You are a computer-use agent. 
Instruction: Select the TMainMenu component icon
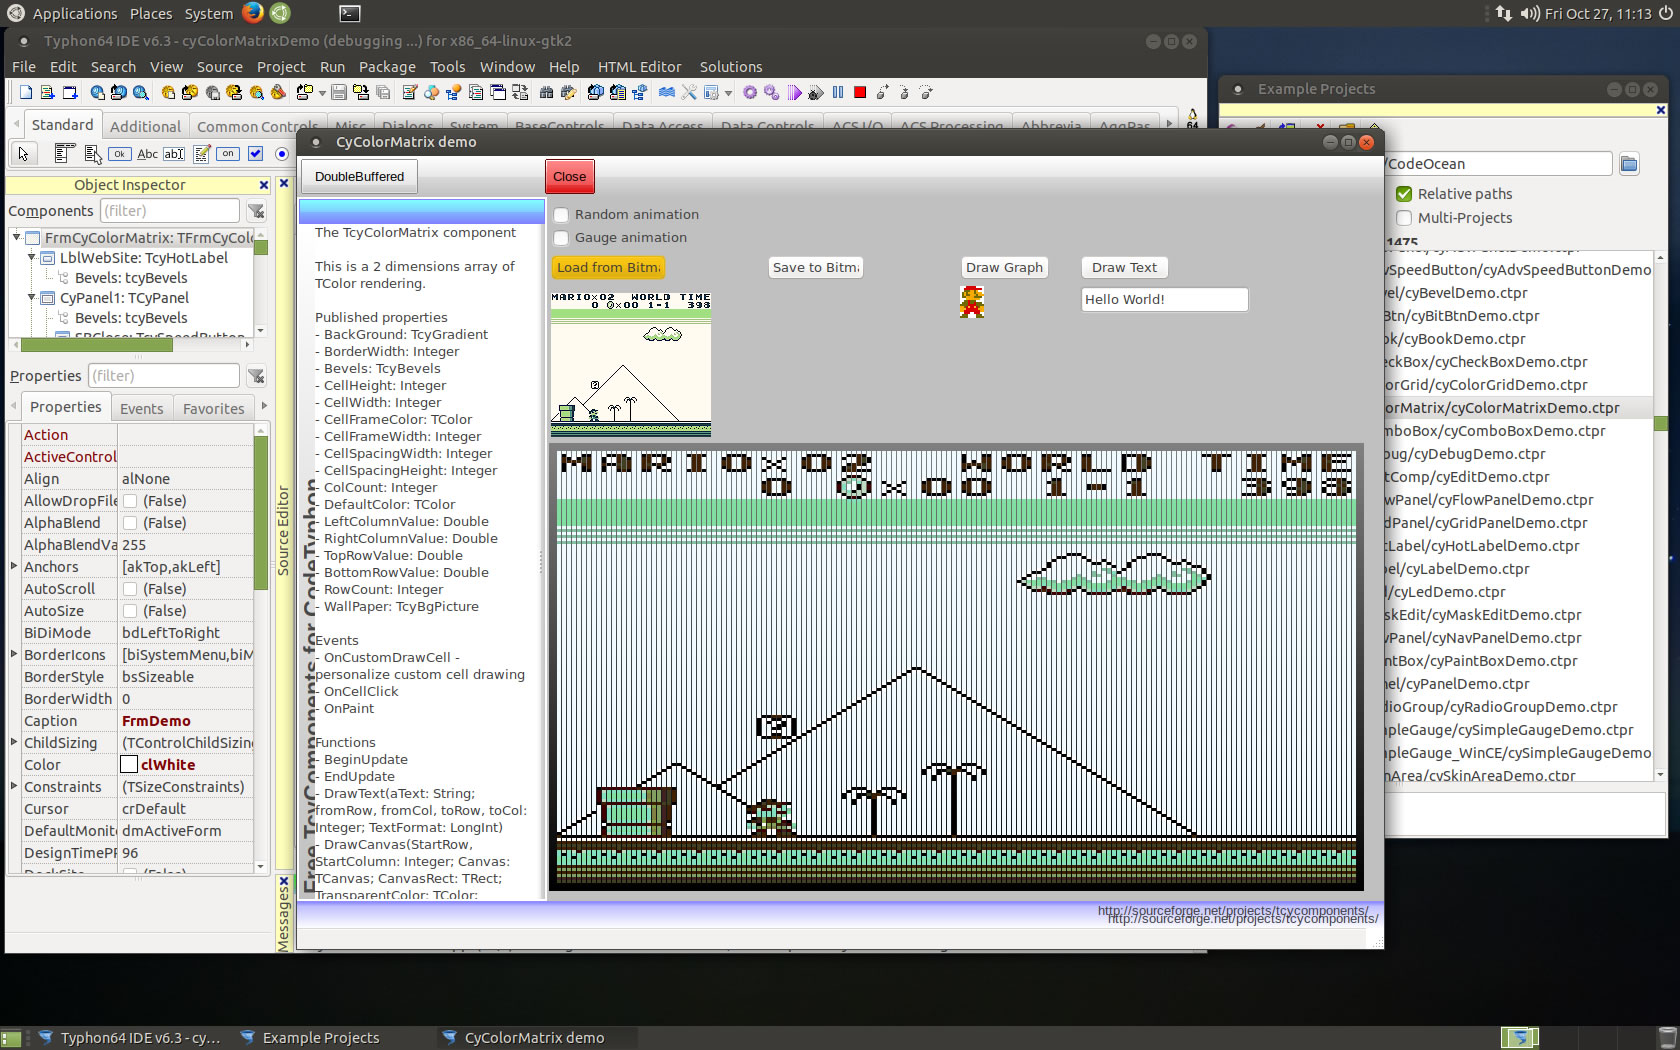(65, 154)
